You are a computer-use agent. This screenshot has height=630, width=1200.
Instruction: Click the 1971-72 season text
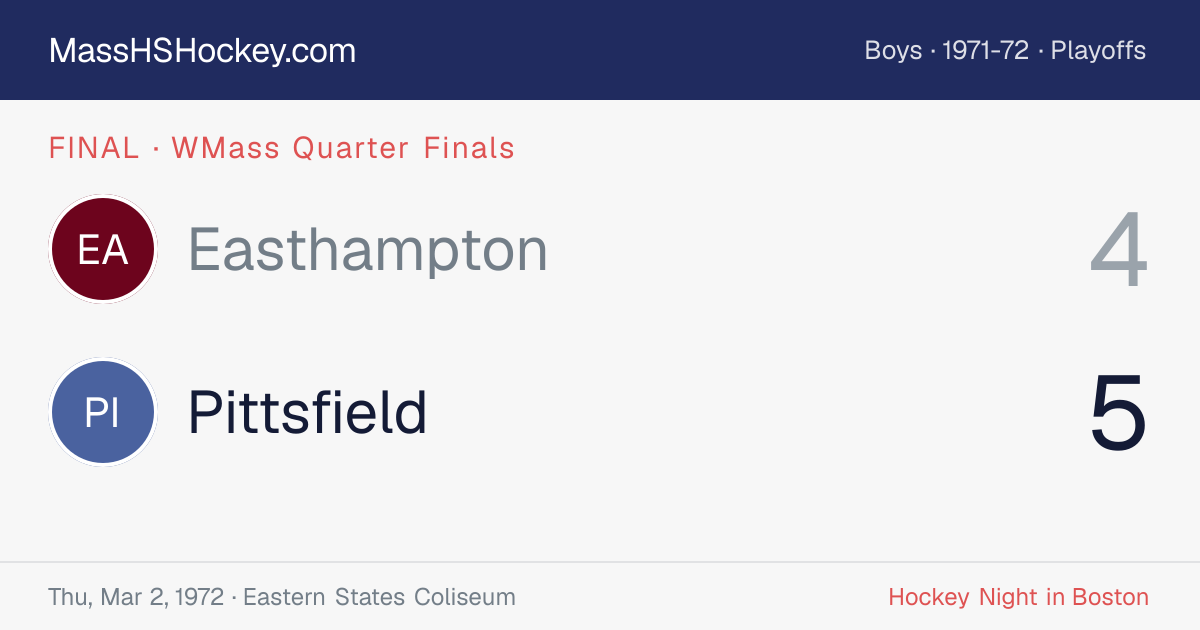click(x=986, y=50)
